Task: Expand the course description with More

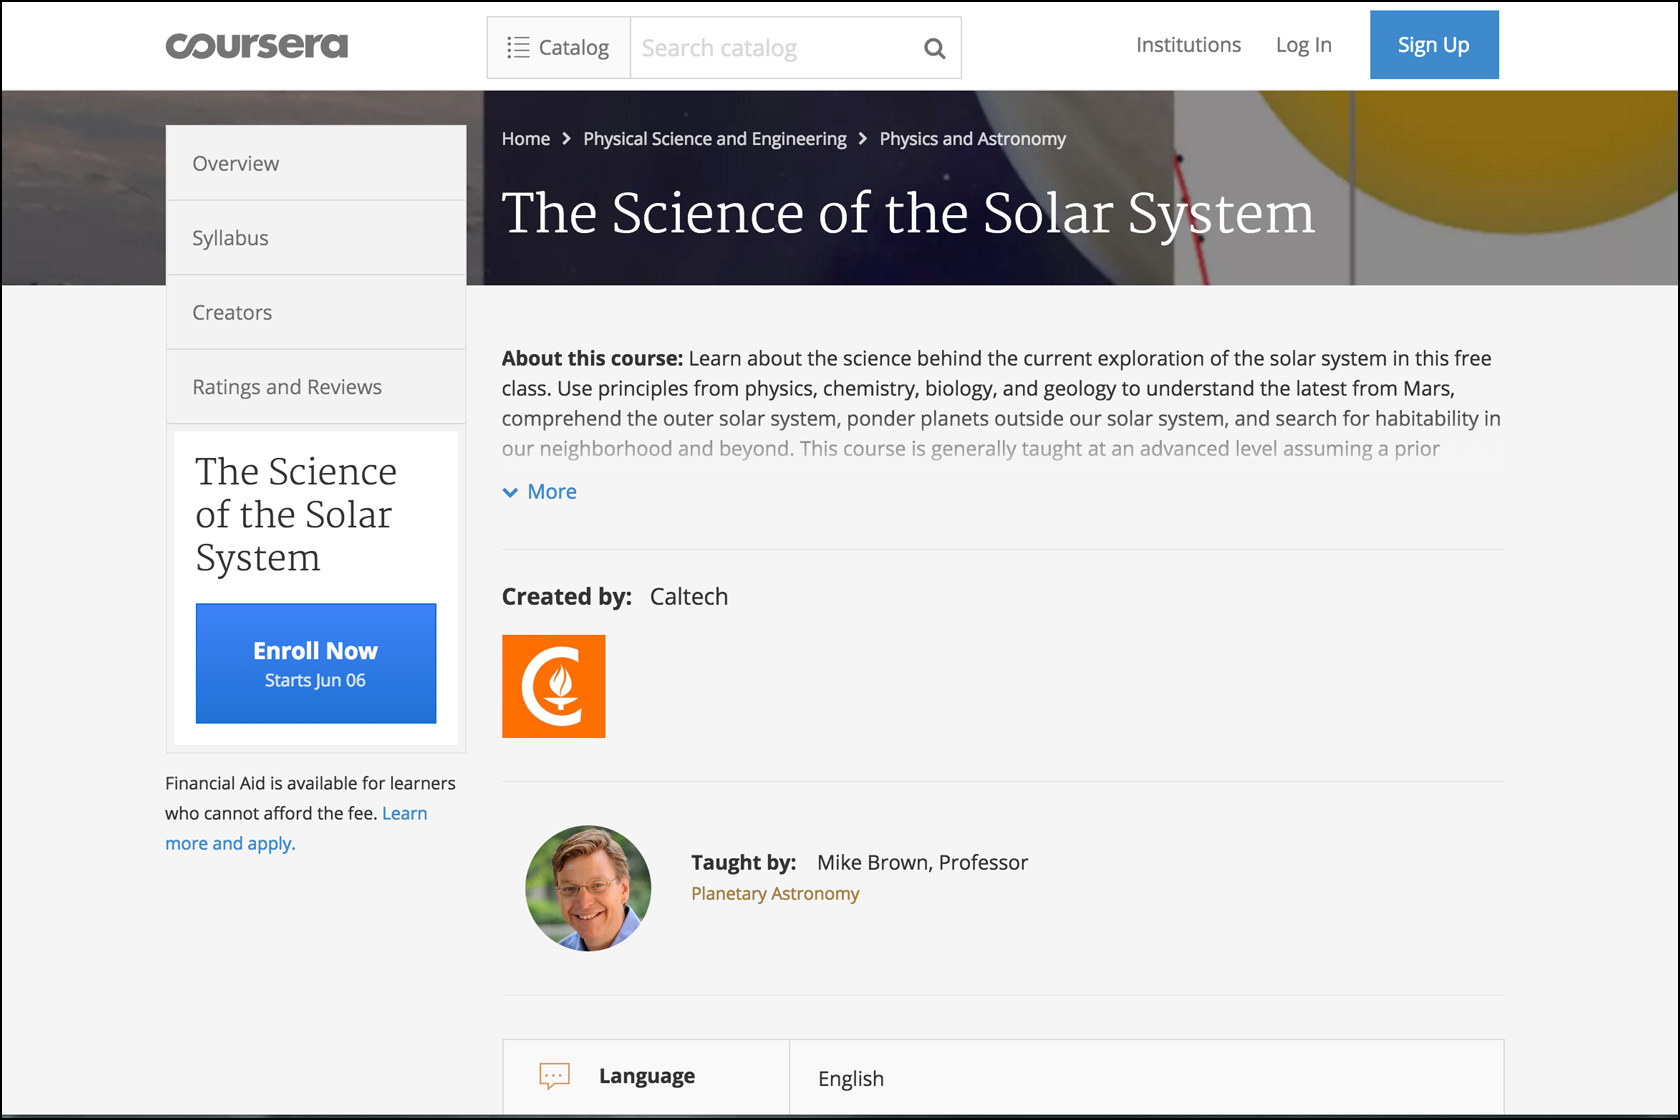Action: coord(540,492)
